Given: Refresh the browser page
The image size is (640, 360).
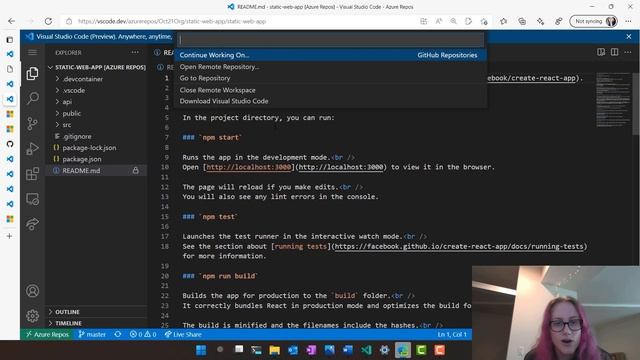Looking at the screenshot, I should (x=48, y=21).
